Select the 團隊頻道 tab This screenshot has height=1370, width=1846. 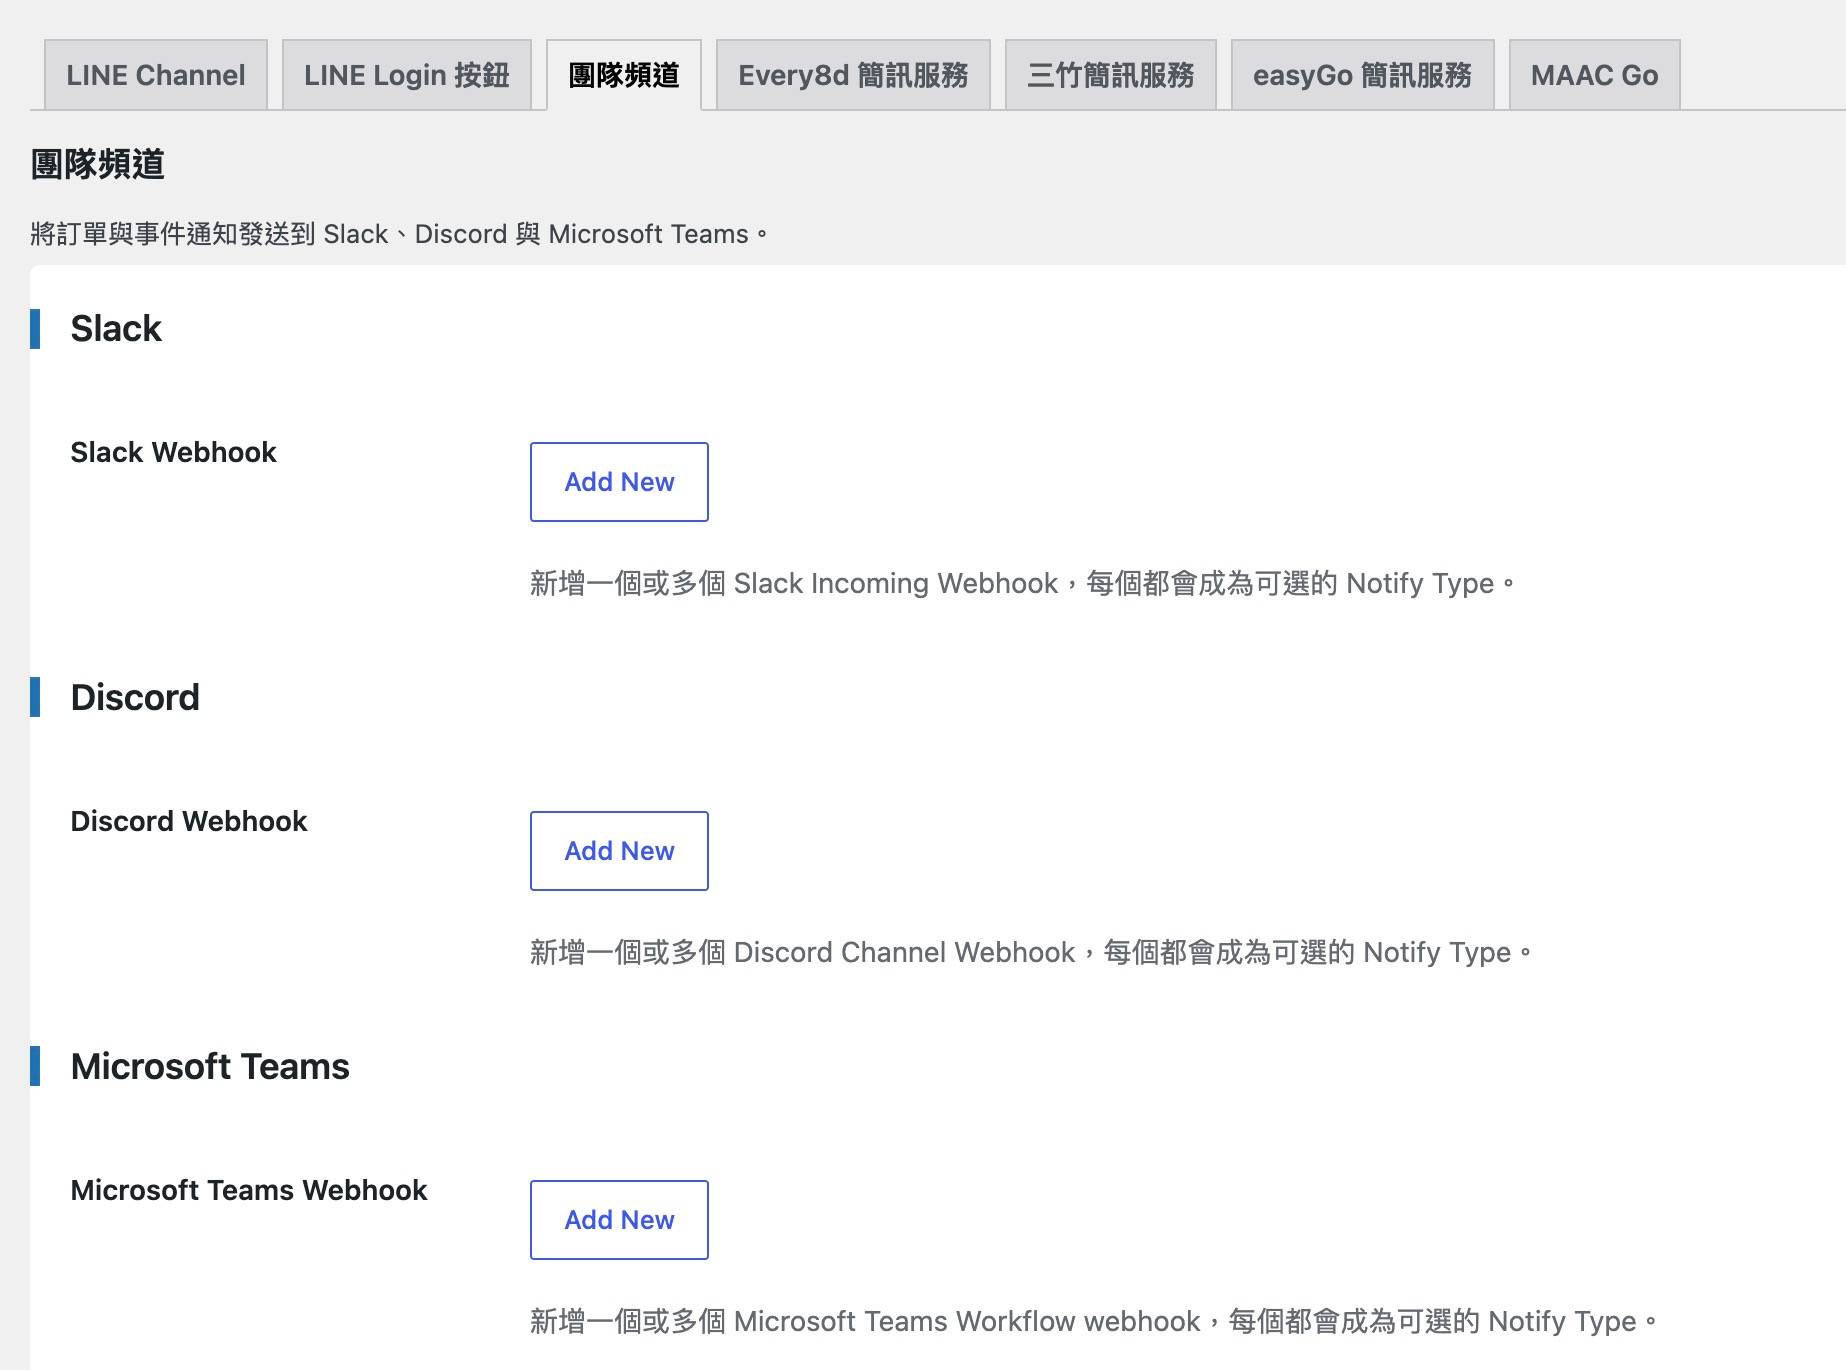(624, 75)
